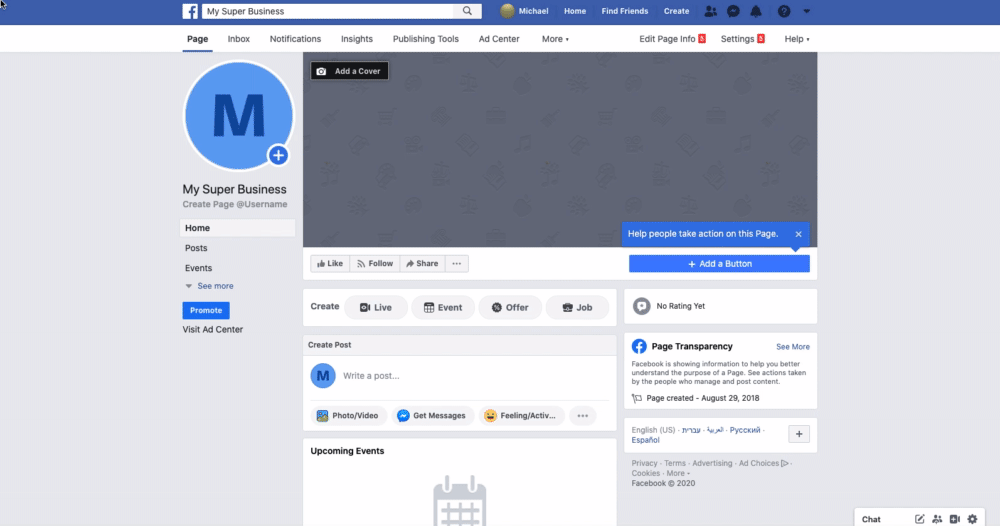Expand the Help dropdown
The image size is (1000, 526).
tap(797, 39)
